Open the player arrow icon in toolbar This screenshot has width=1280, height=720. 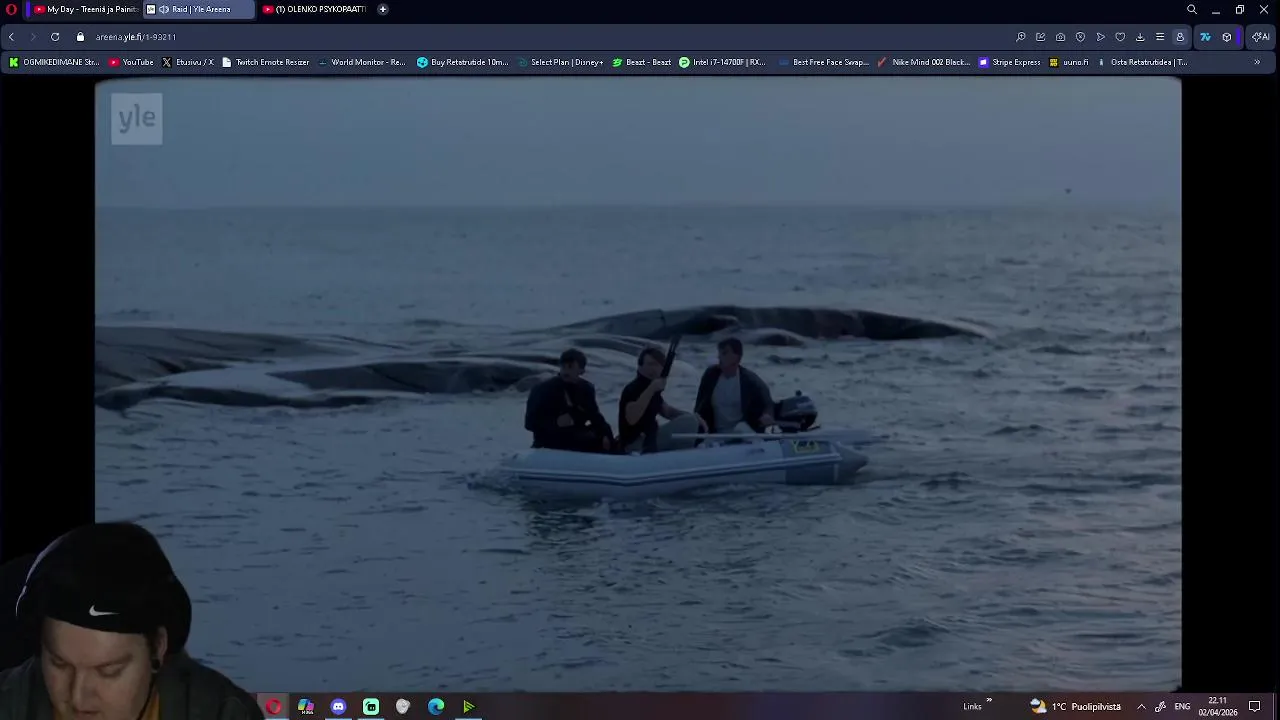(x=1100, y=37)
